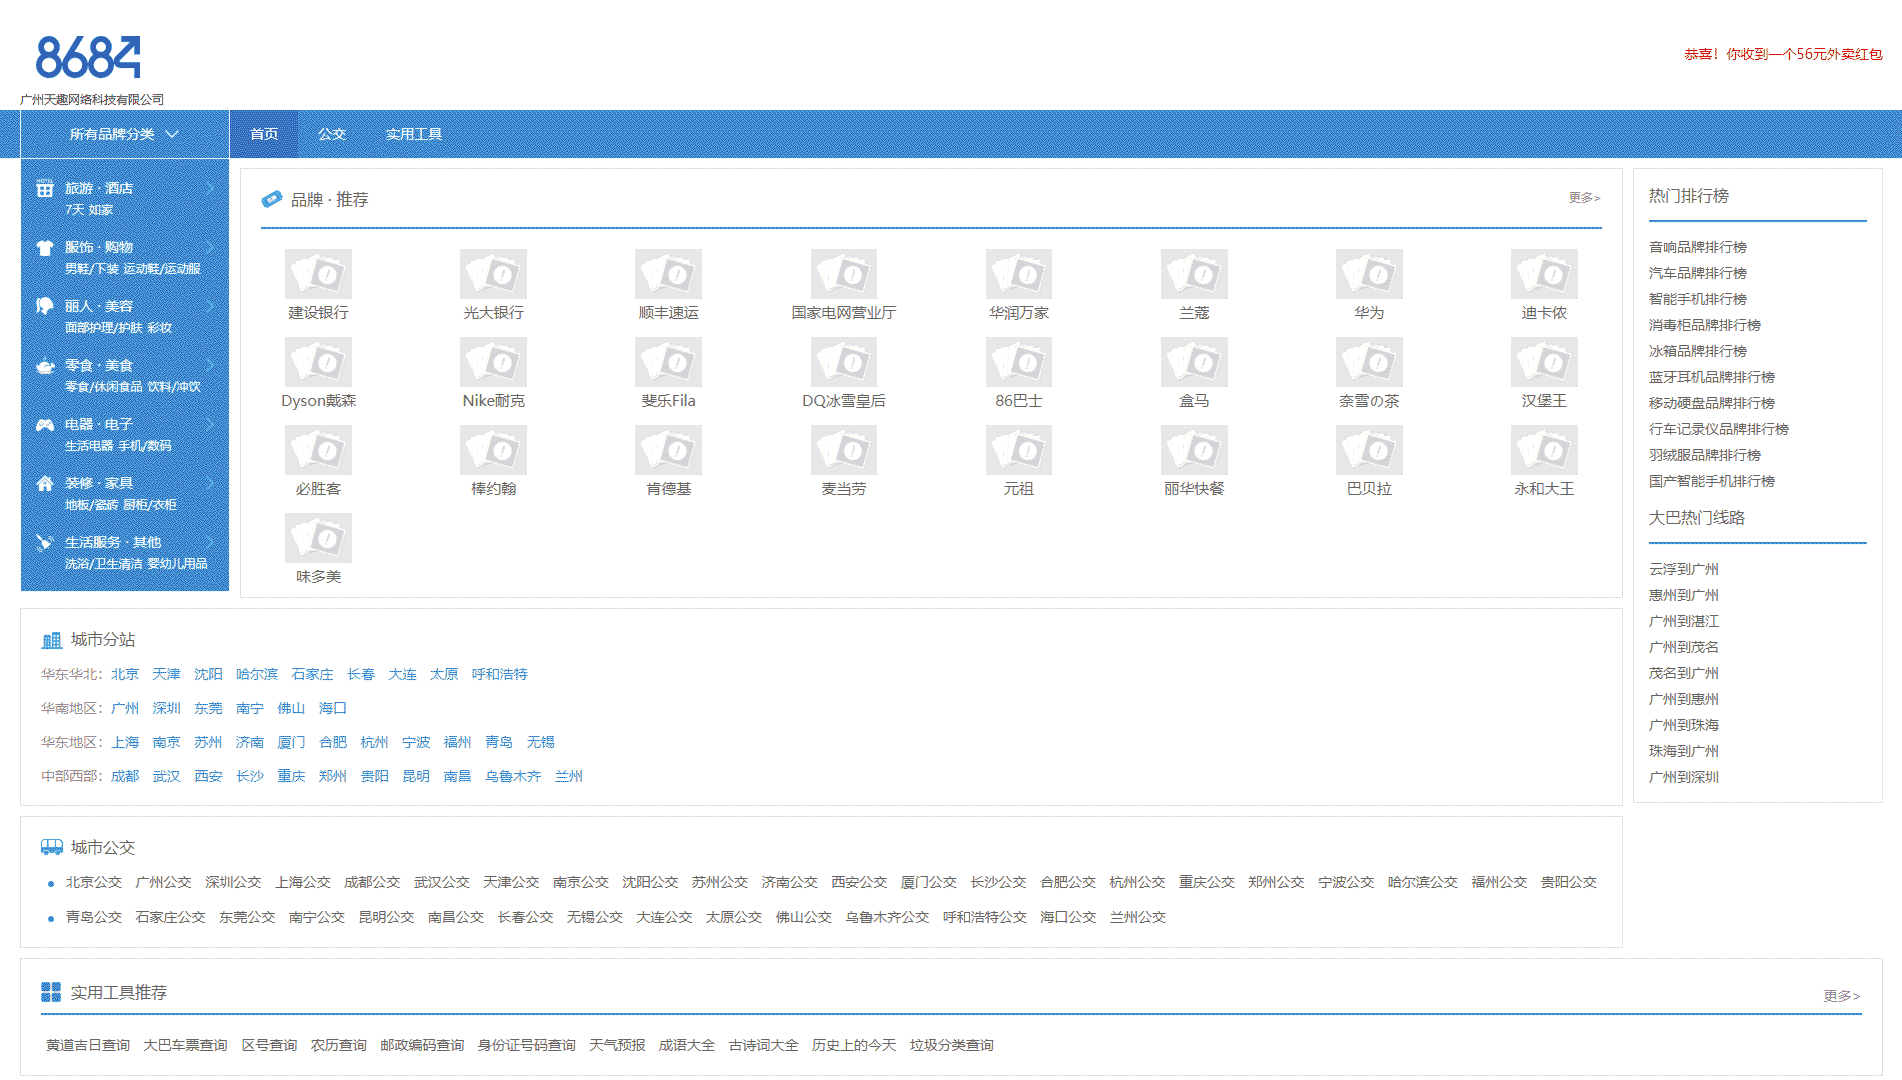
Task: Select the 国家电网营业厅 brand image
Action: (844, 274)
